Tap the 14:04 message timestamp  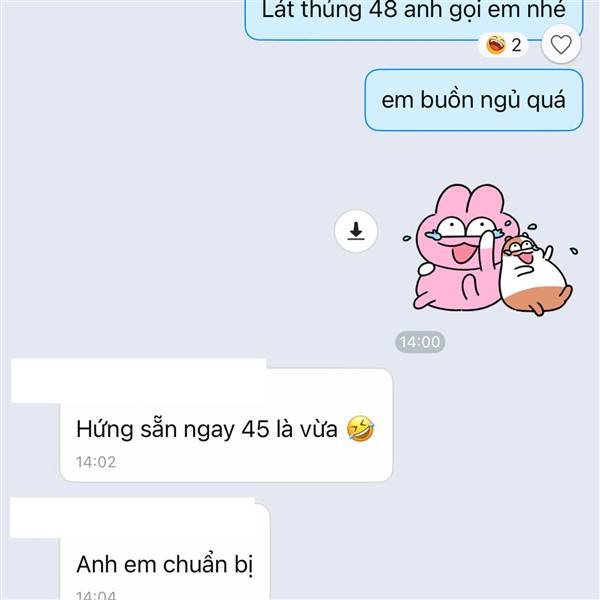[x=96, y=595]
